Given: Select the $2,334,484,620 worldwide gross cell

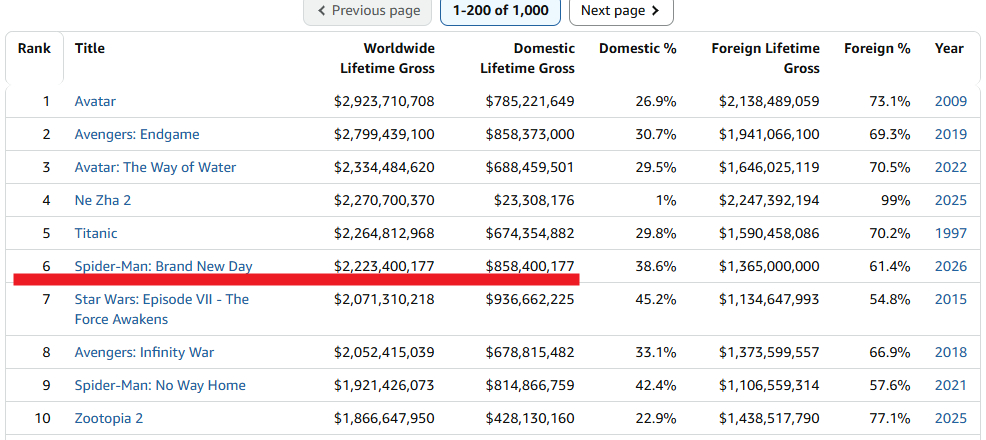Looking at the screenshot, I should click(x=384, y=167).
